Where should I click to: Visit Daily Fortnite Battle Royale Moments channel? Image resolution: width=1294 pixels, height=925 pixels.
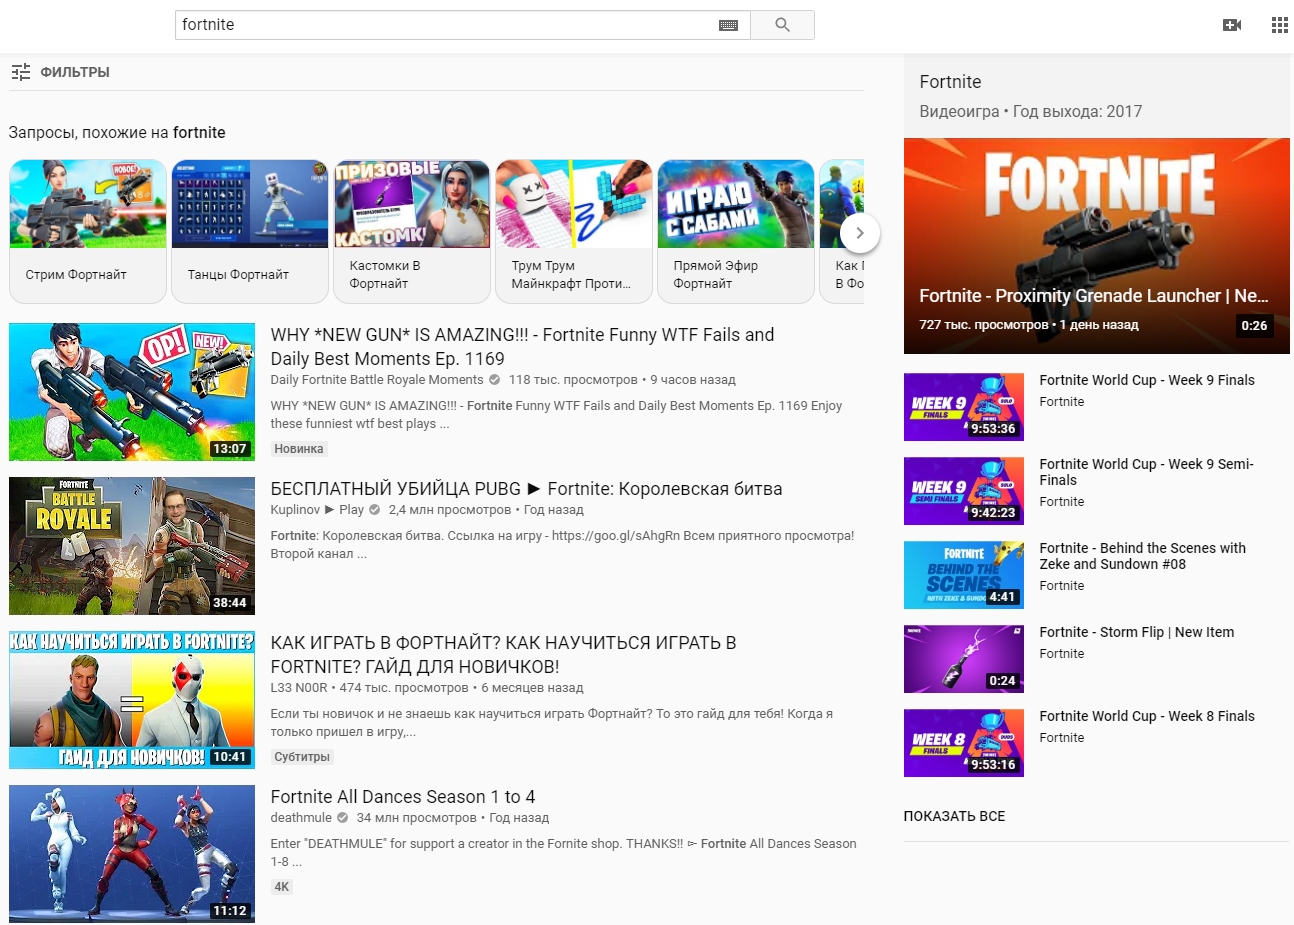[x=377, y=380]
